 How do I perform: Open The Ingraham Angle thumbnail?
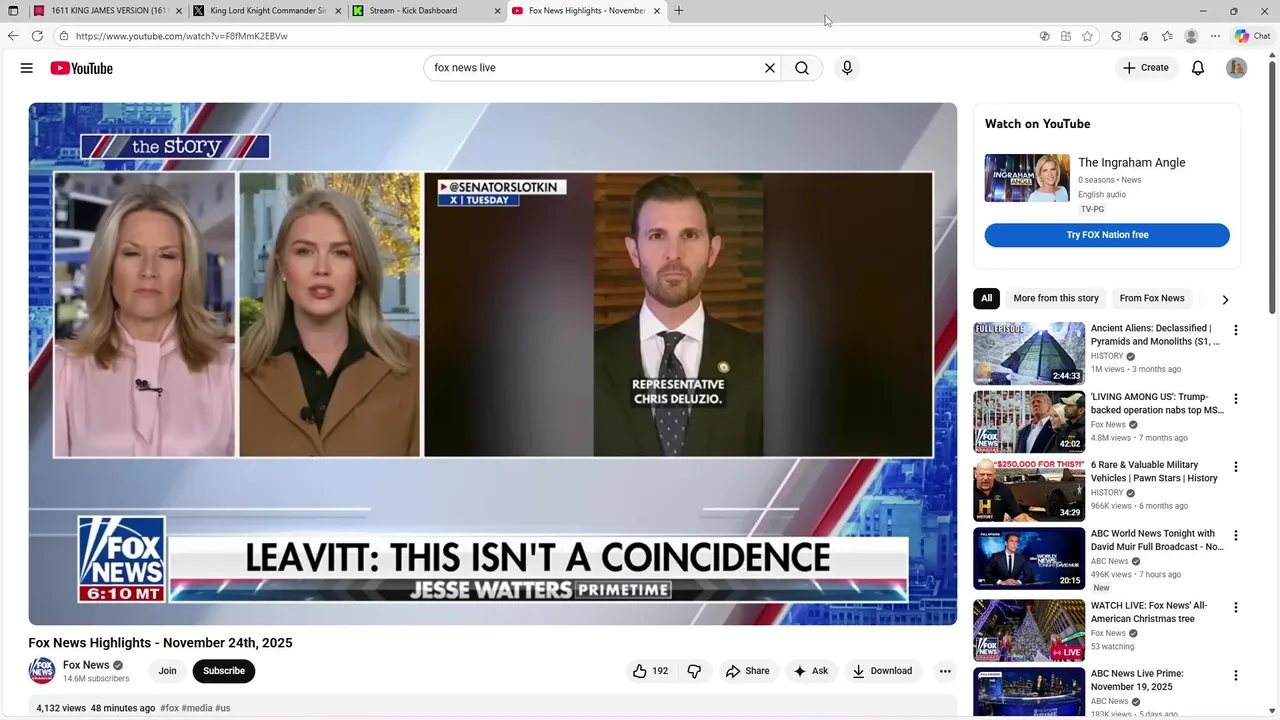point(1027,178)
